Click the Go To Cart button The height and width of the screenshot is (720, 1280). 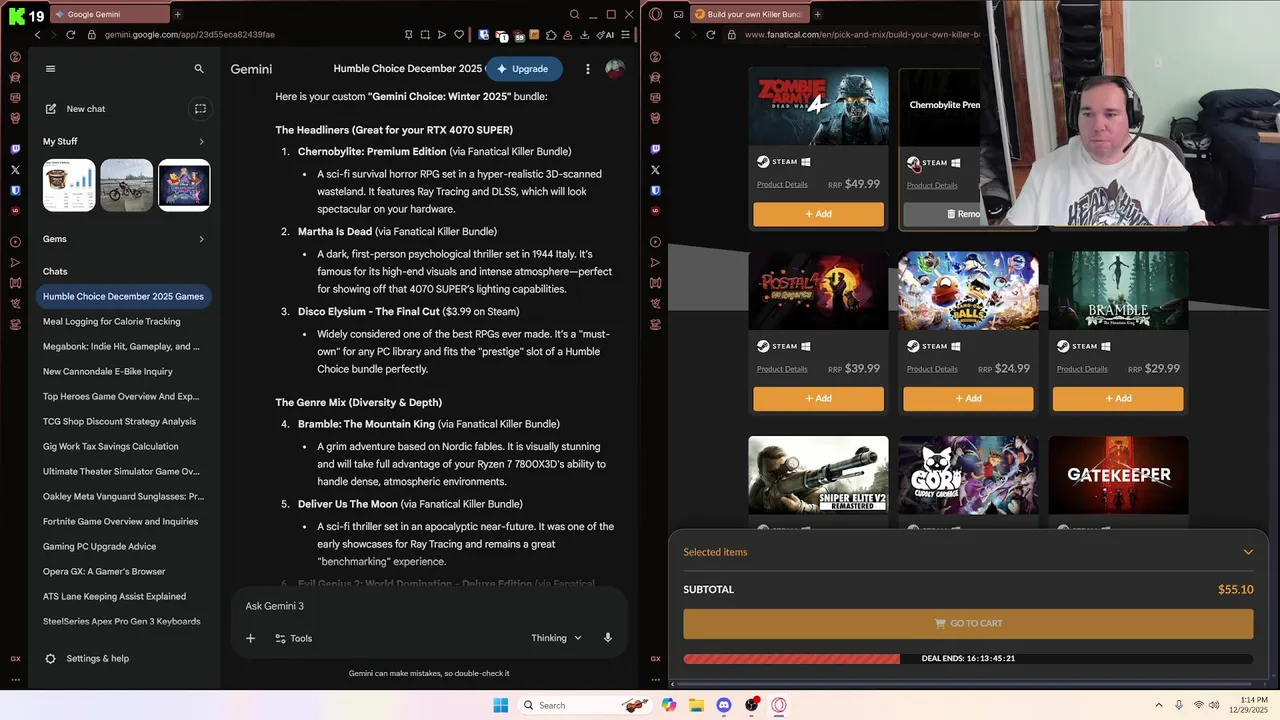tap(968, 623)
